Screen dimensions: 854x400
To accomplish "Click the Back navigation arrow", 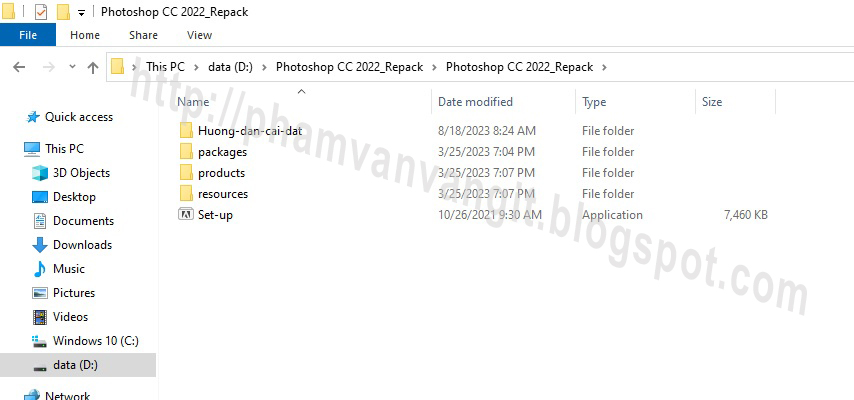I will [19, 67].
